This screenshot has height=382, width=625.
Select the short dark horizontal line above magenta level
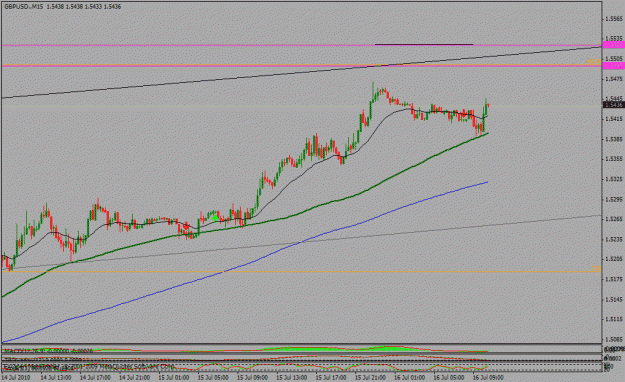pos(424,44)
